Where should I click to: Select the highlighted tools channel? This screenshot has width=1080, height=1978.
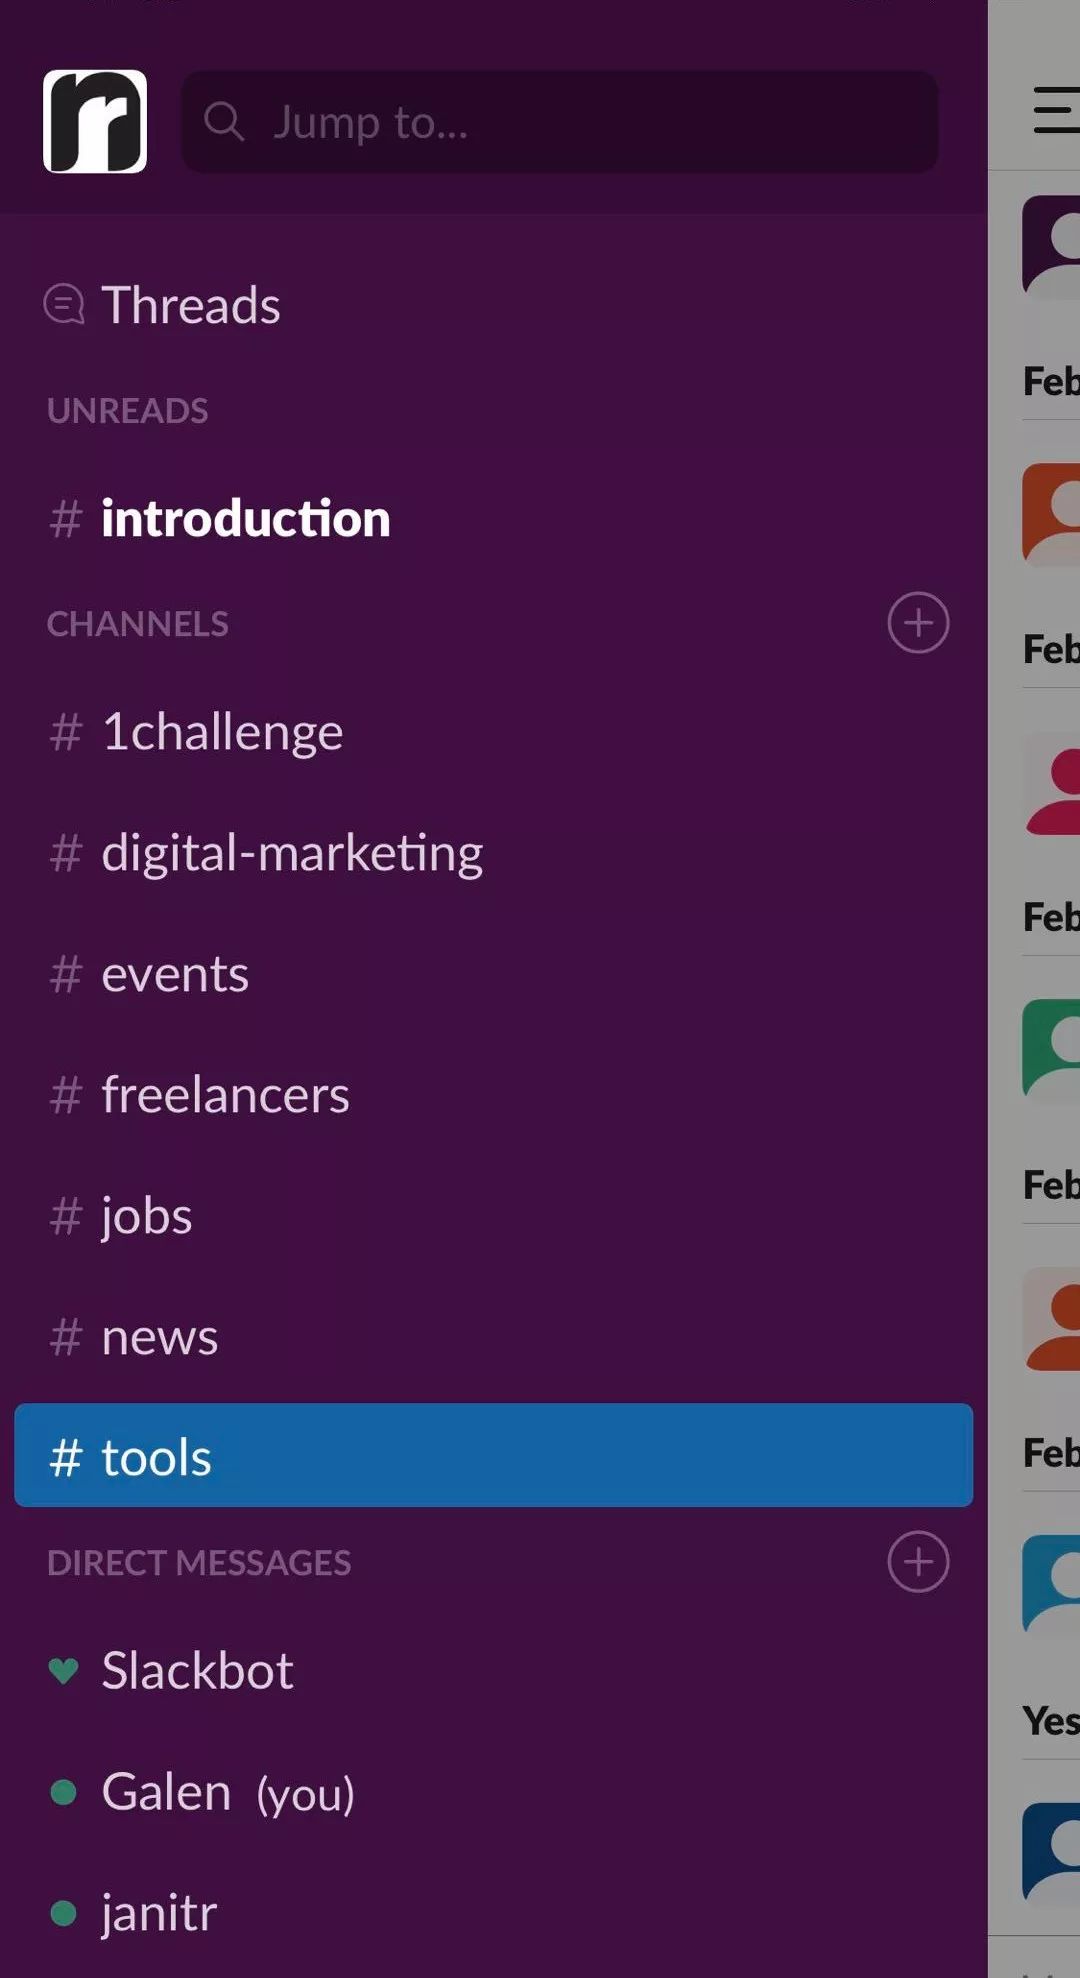tap(494, 1455)
